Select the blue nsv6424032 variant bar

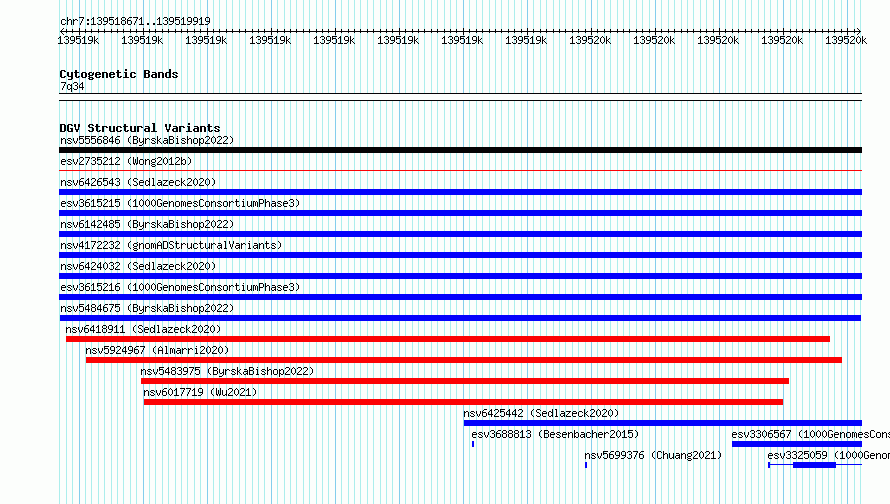pyautogui.click(x=460, y=276)
